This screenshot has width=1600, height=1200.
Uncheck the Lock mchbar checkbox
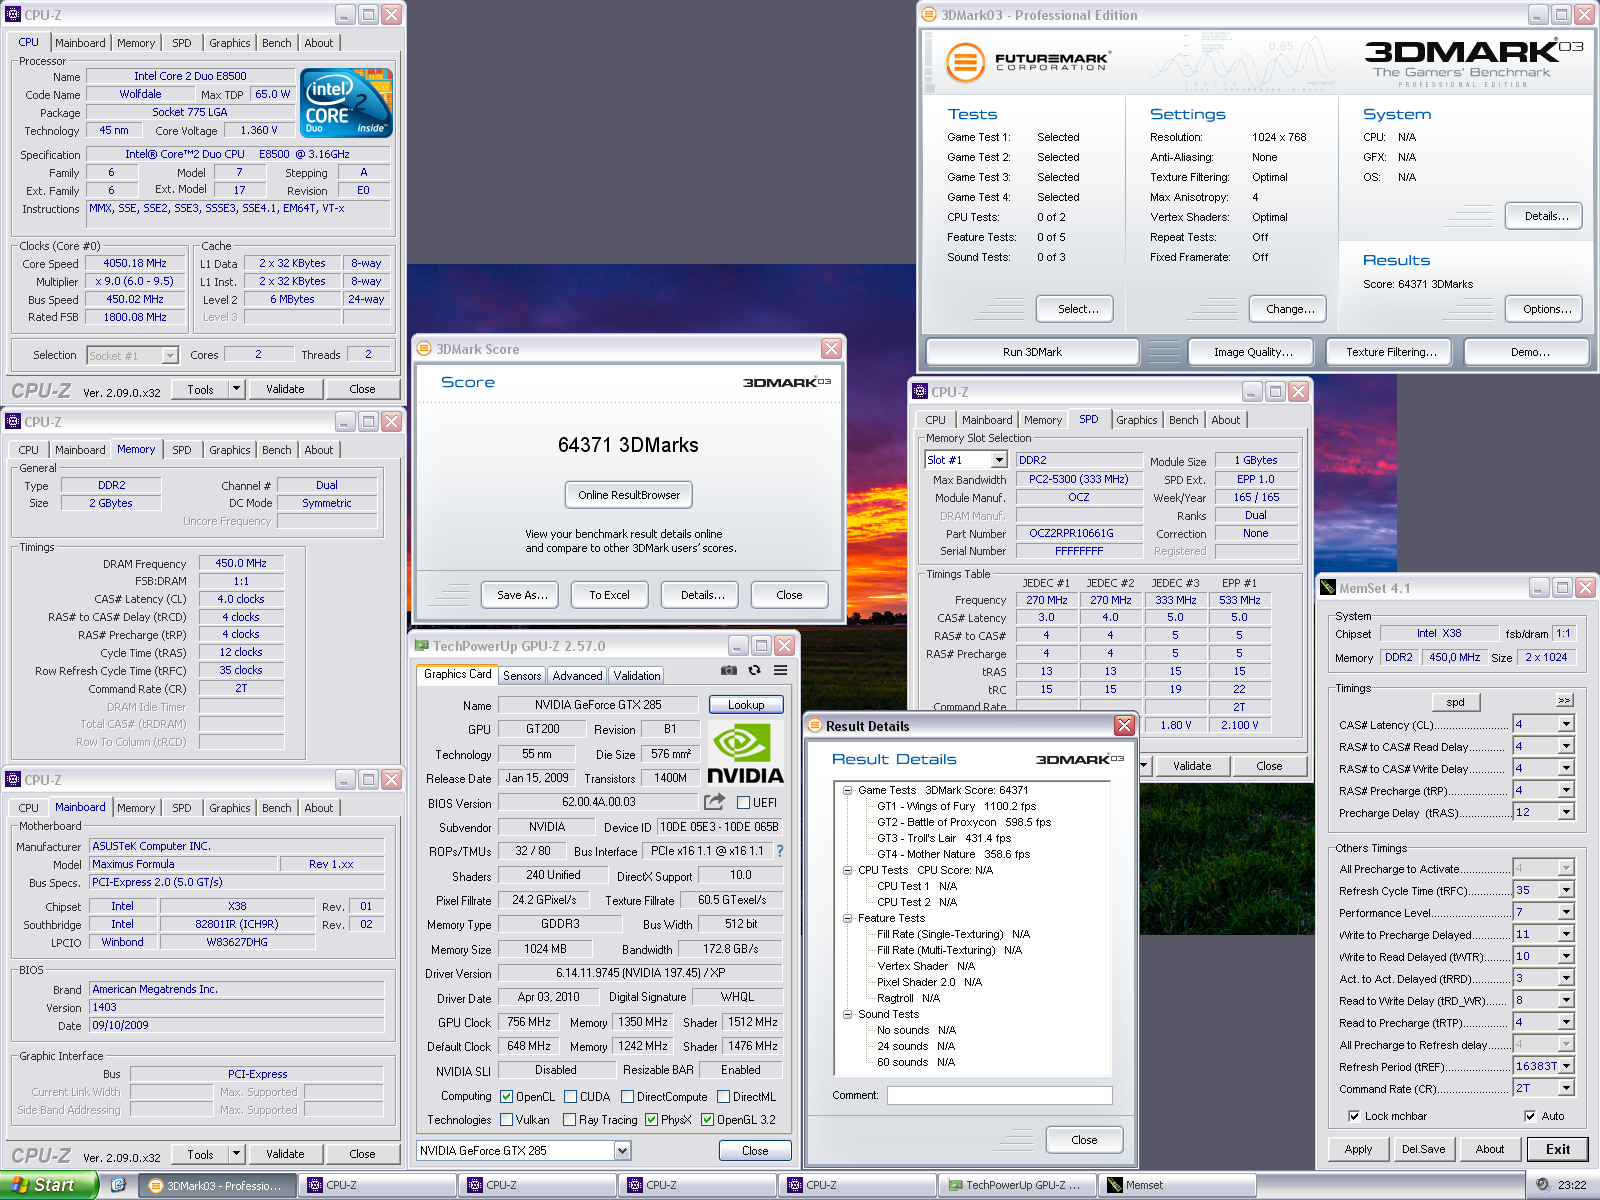pyautogui.click(x=1354, y=1116)
